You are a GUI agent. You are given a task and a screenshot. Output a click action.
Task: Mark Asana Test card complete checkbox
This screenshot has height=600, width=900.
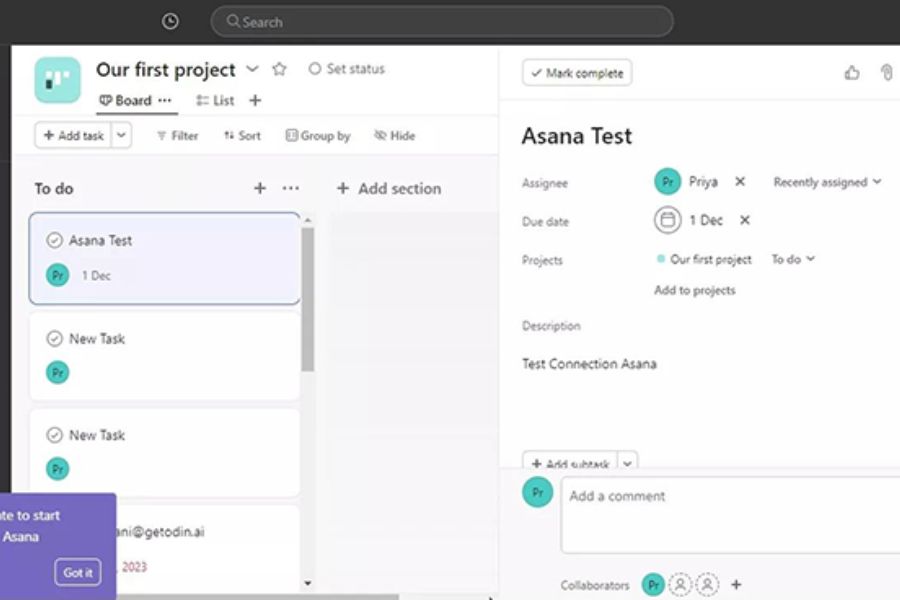tap(55, 241)
